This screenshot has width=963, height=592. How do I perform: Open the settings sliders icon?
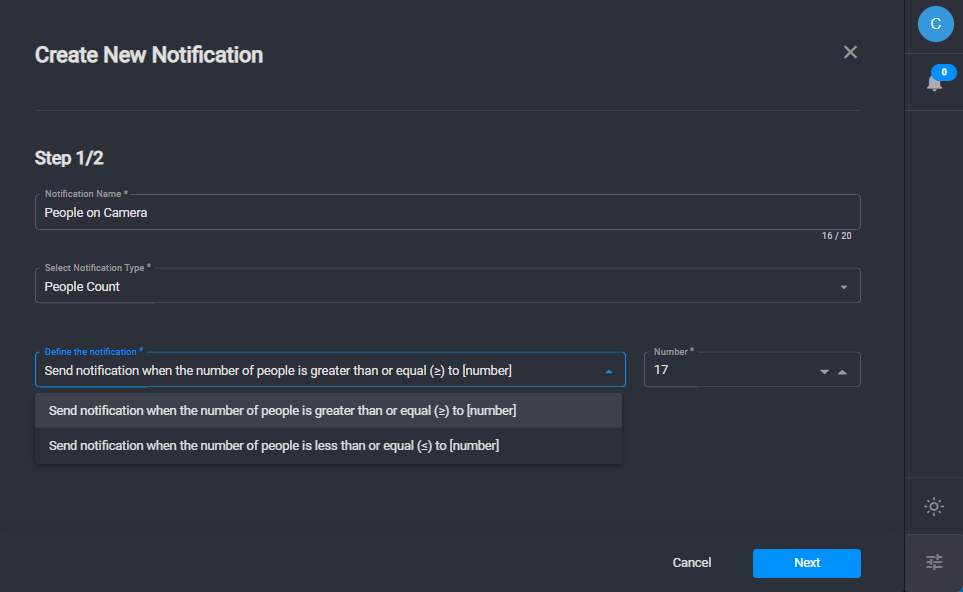pyautogui.click(x=934, y=562)
